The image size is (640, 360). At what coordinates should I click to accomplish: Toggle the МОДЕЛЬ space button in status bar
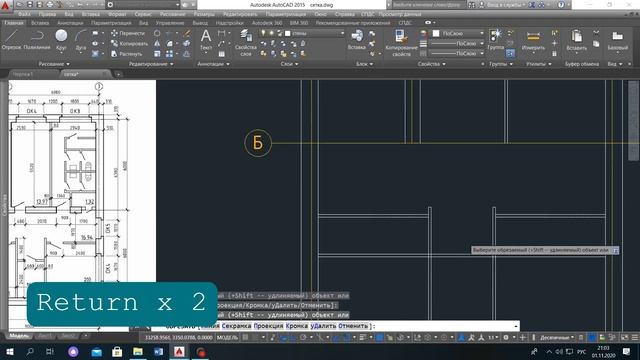pyautogui.click(x=227, y=338)
